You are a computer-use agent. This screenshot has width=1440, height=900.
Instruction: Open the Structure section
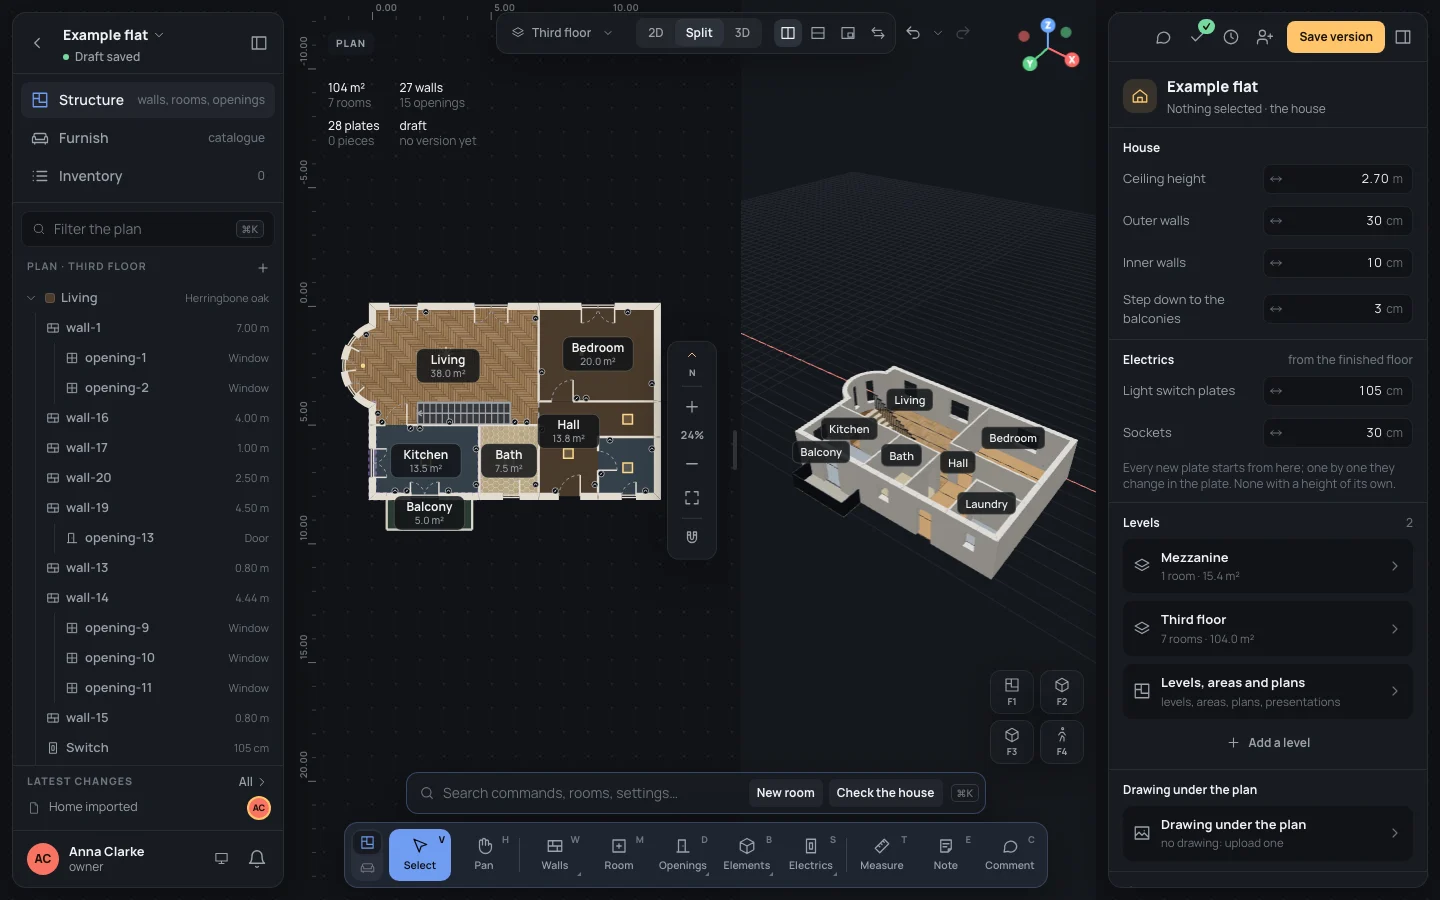pos(148,100)
